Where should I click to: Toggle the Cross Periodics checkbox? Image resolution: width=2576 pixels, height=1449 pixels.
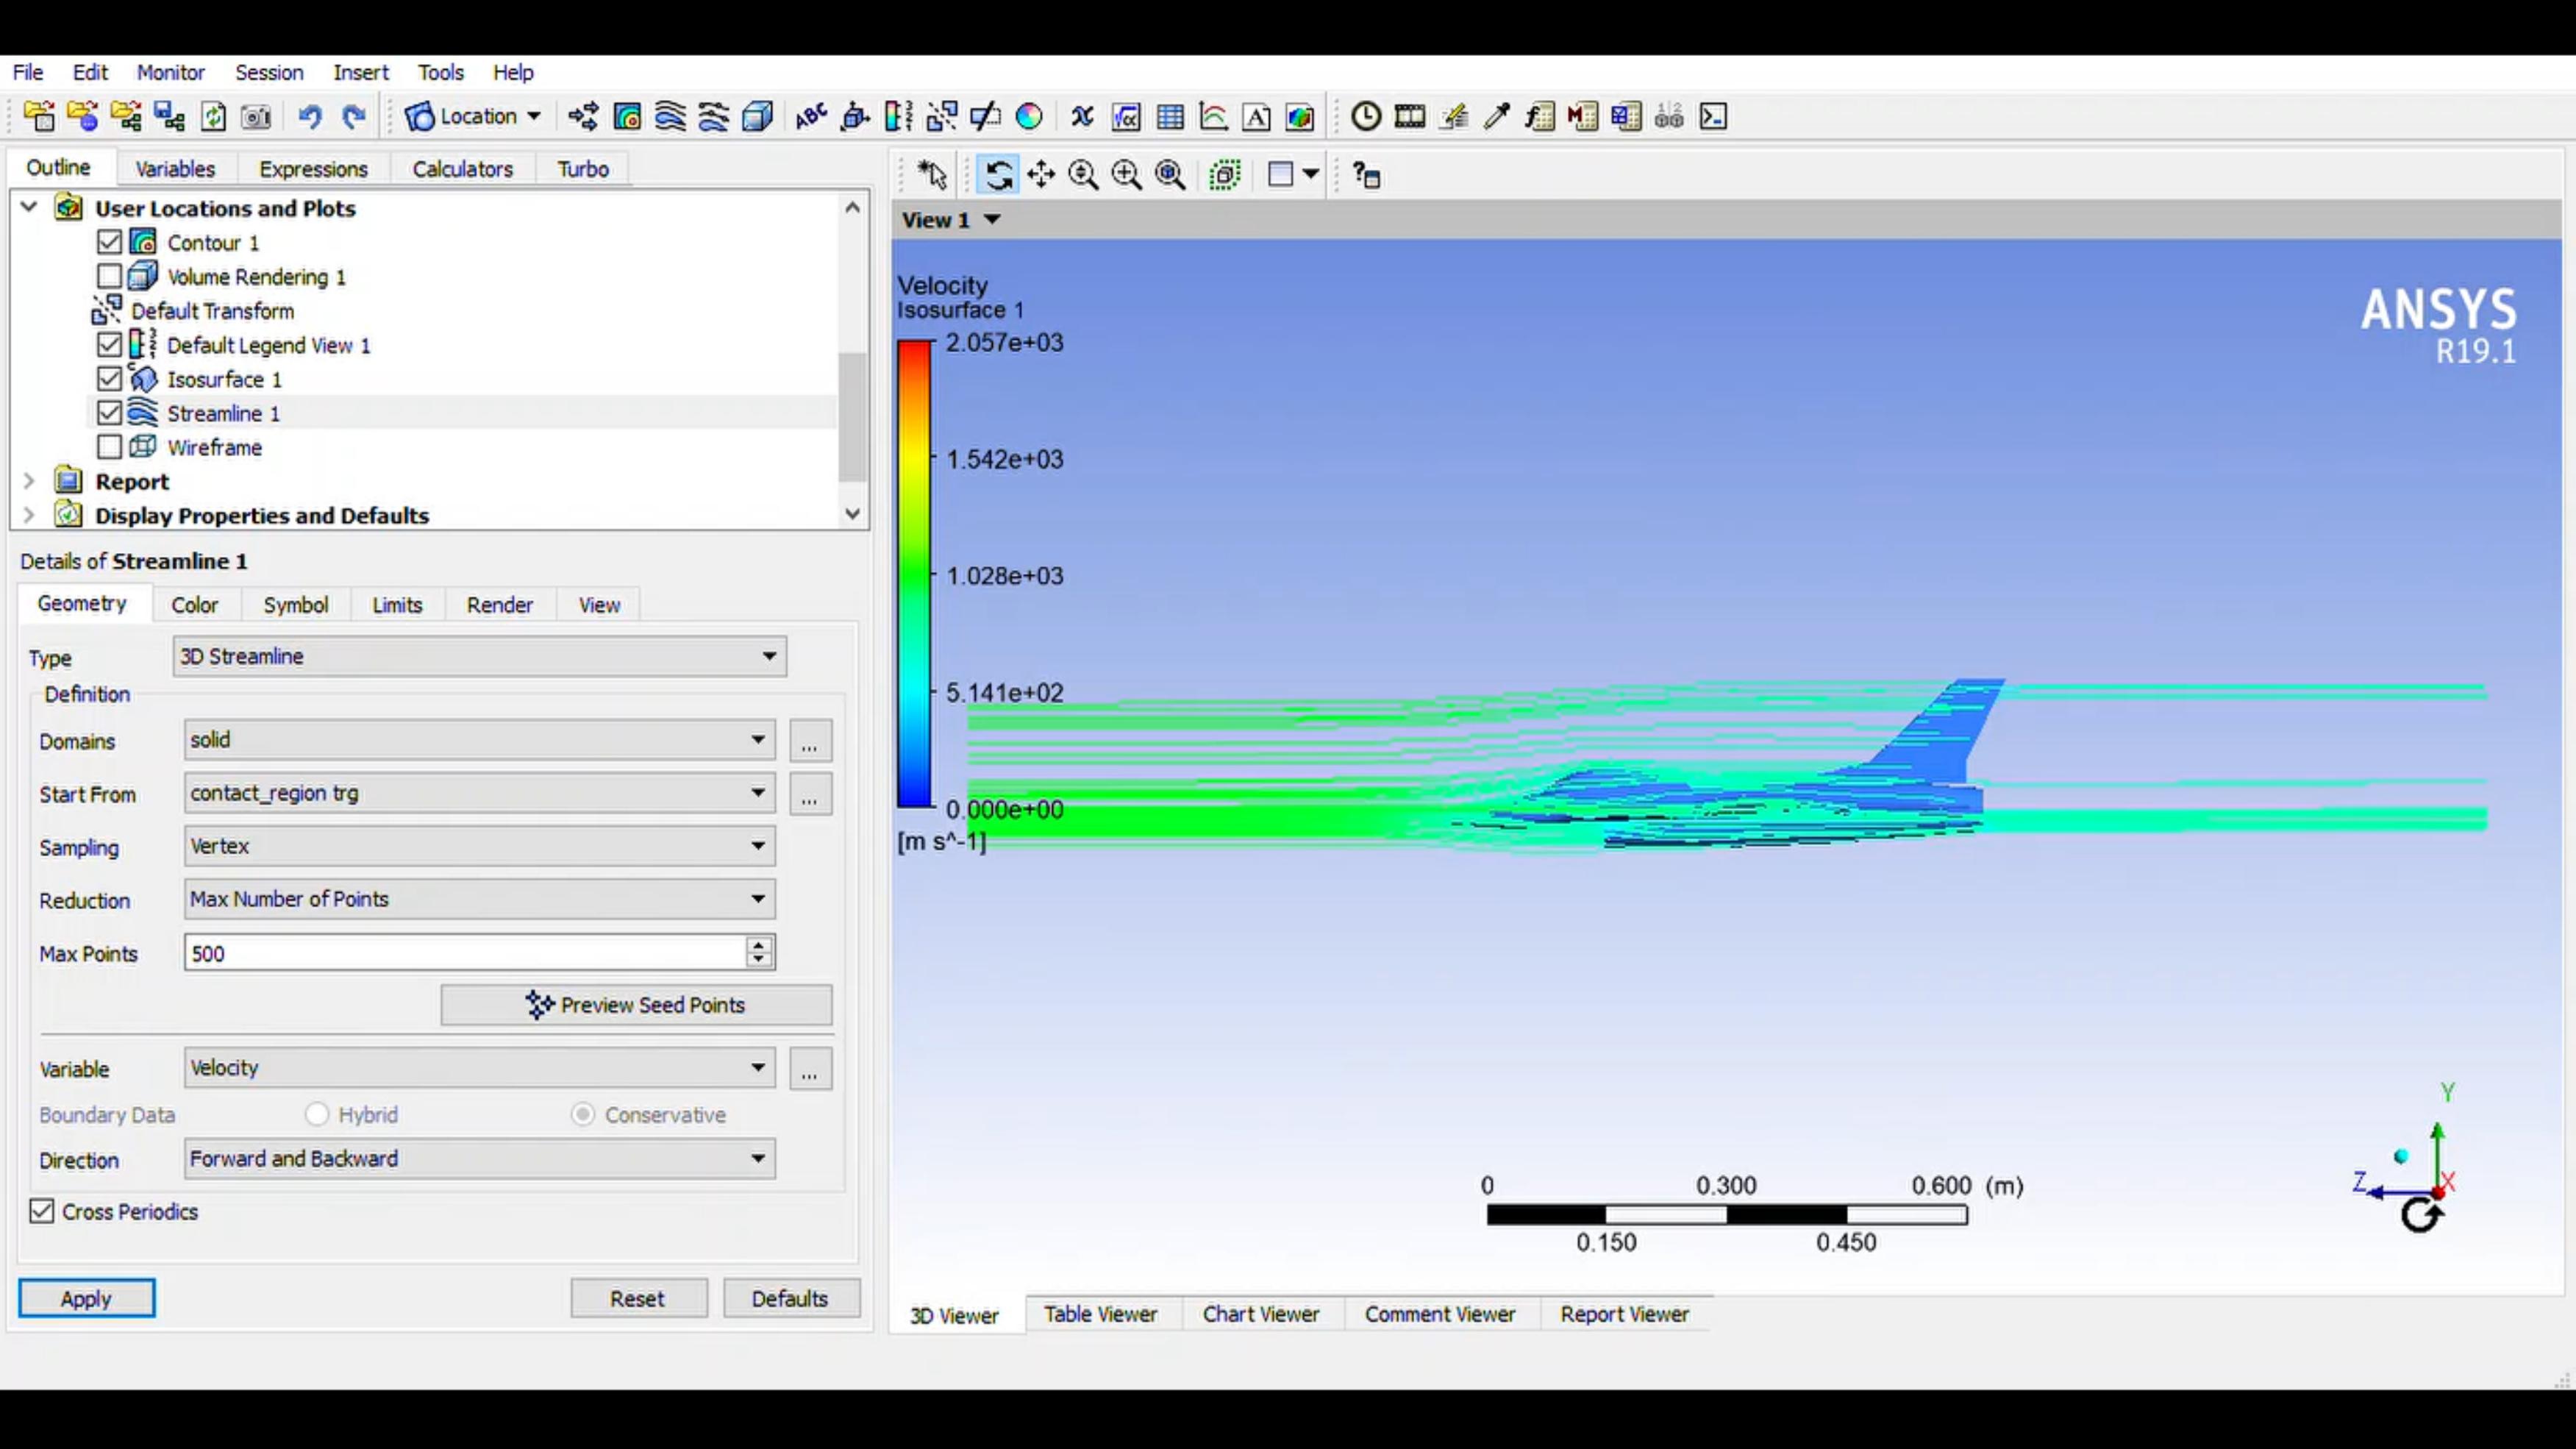coord(41,1211)
